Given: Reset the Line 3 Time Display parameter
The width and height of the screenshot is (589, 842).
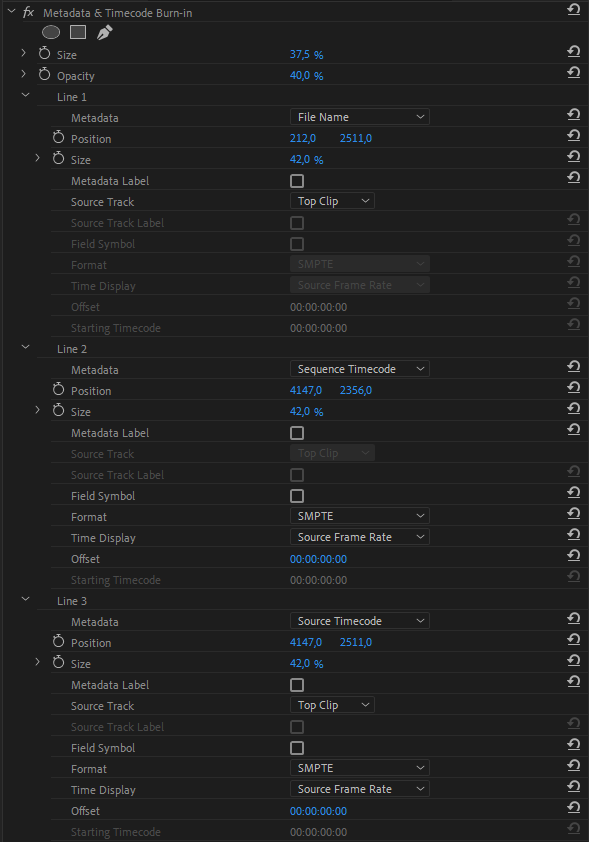Looking at the screenshot, I should click(573, 786).
